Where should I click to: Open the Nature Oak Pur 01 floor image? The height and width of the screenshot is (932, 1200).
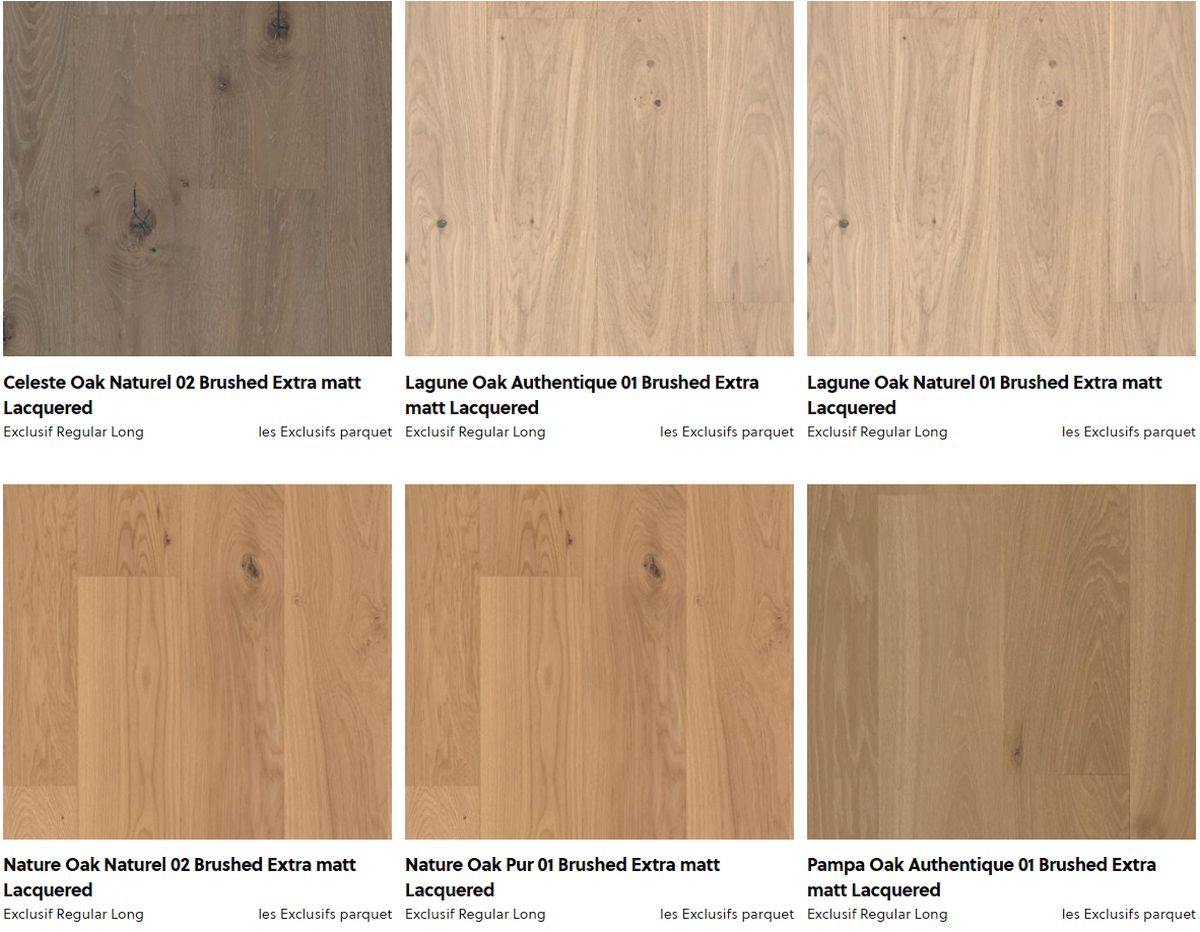point(599,662)
